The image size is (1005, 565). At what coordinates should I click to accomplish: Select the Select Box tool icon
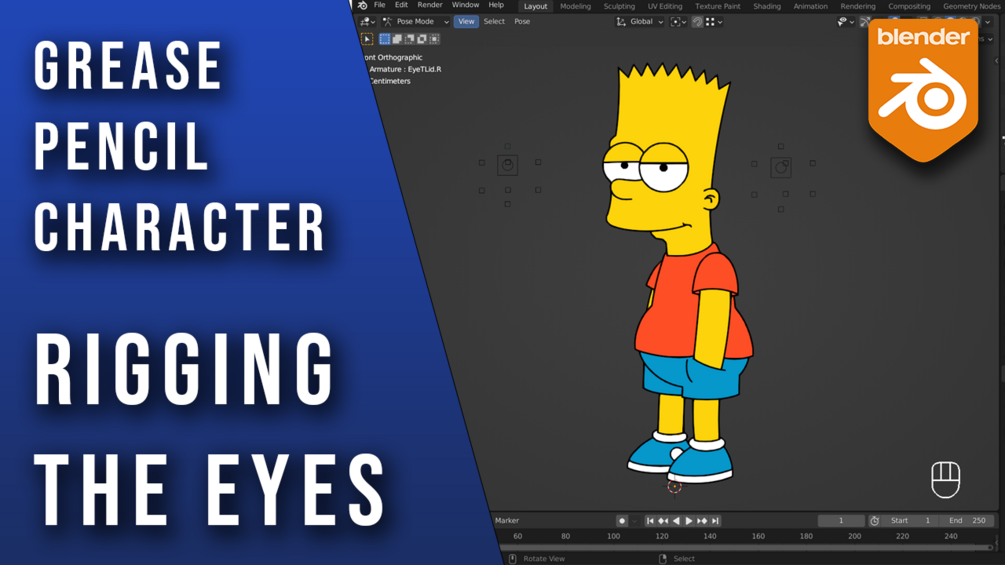coord(367,39)
